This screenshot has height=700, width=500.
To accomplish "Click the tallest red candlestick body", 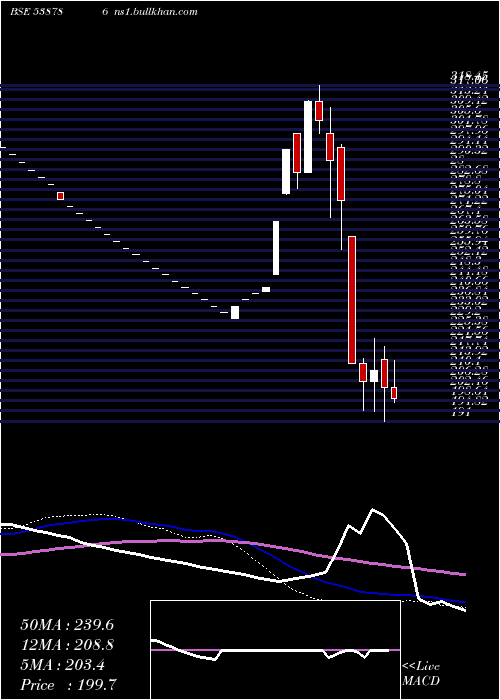I will click(352, 300).
